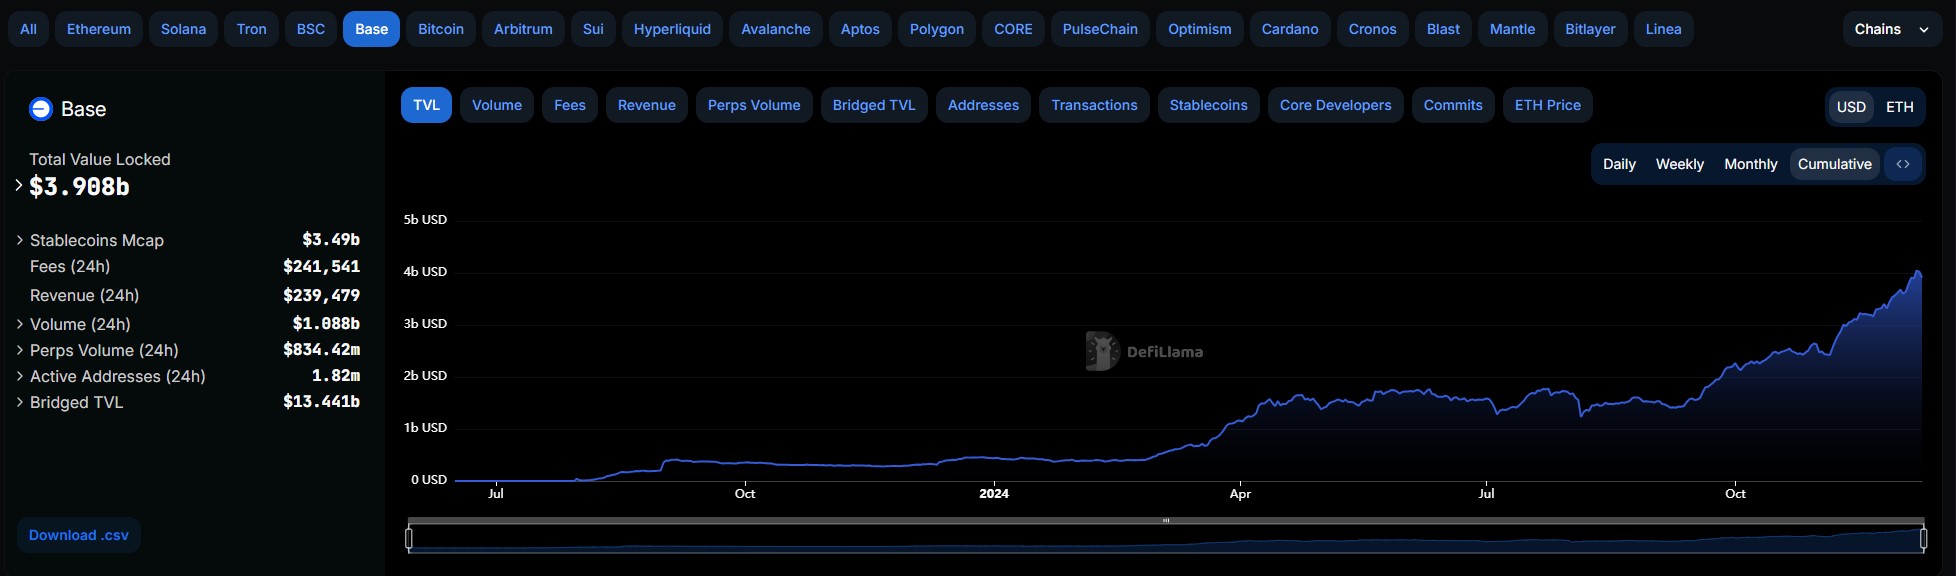Select Weekly chart grouping

pyautogui.click(x=1679, y=164)
